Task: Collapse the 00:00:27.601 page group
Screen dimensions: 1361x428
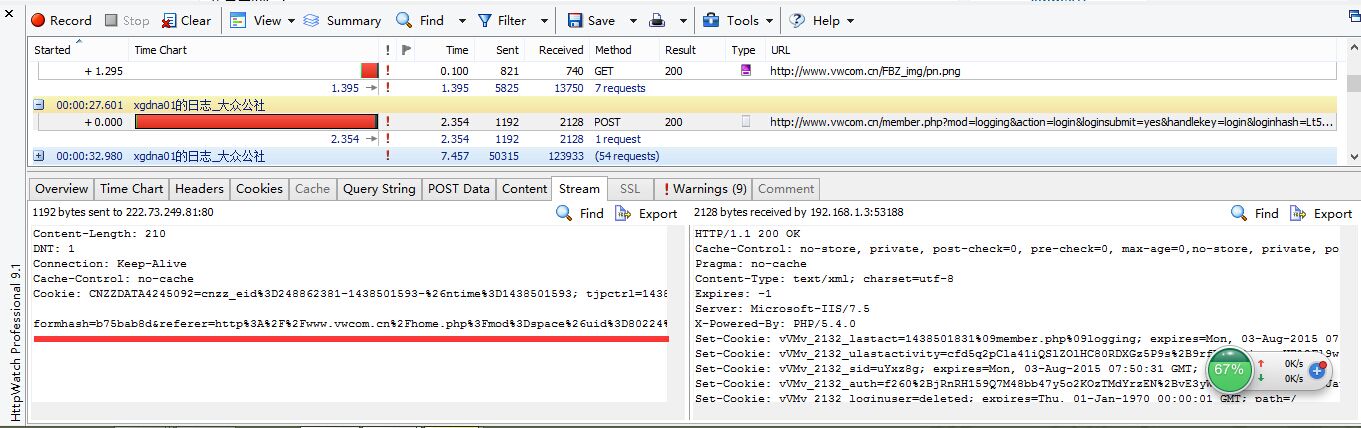Action: coord(39,105)
